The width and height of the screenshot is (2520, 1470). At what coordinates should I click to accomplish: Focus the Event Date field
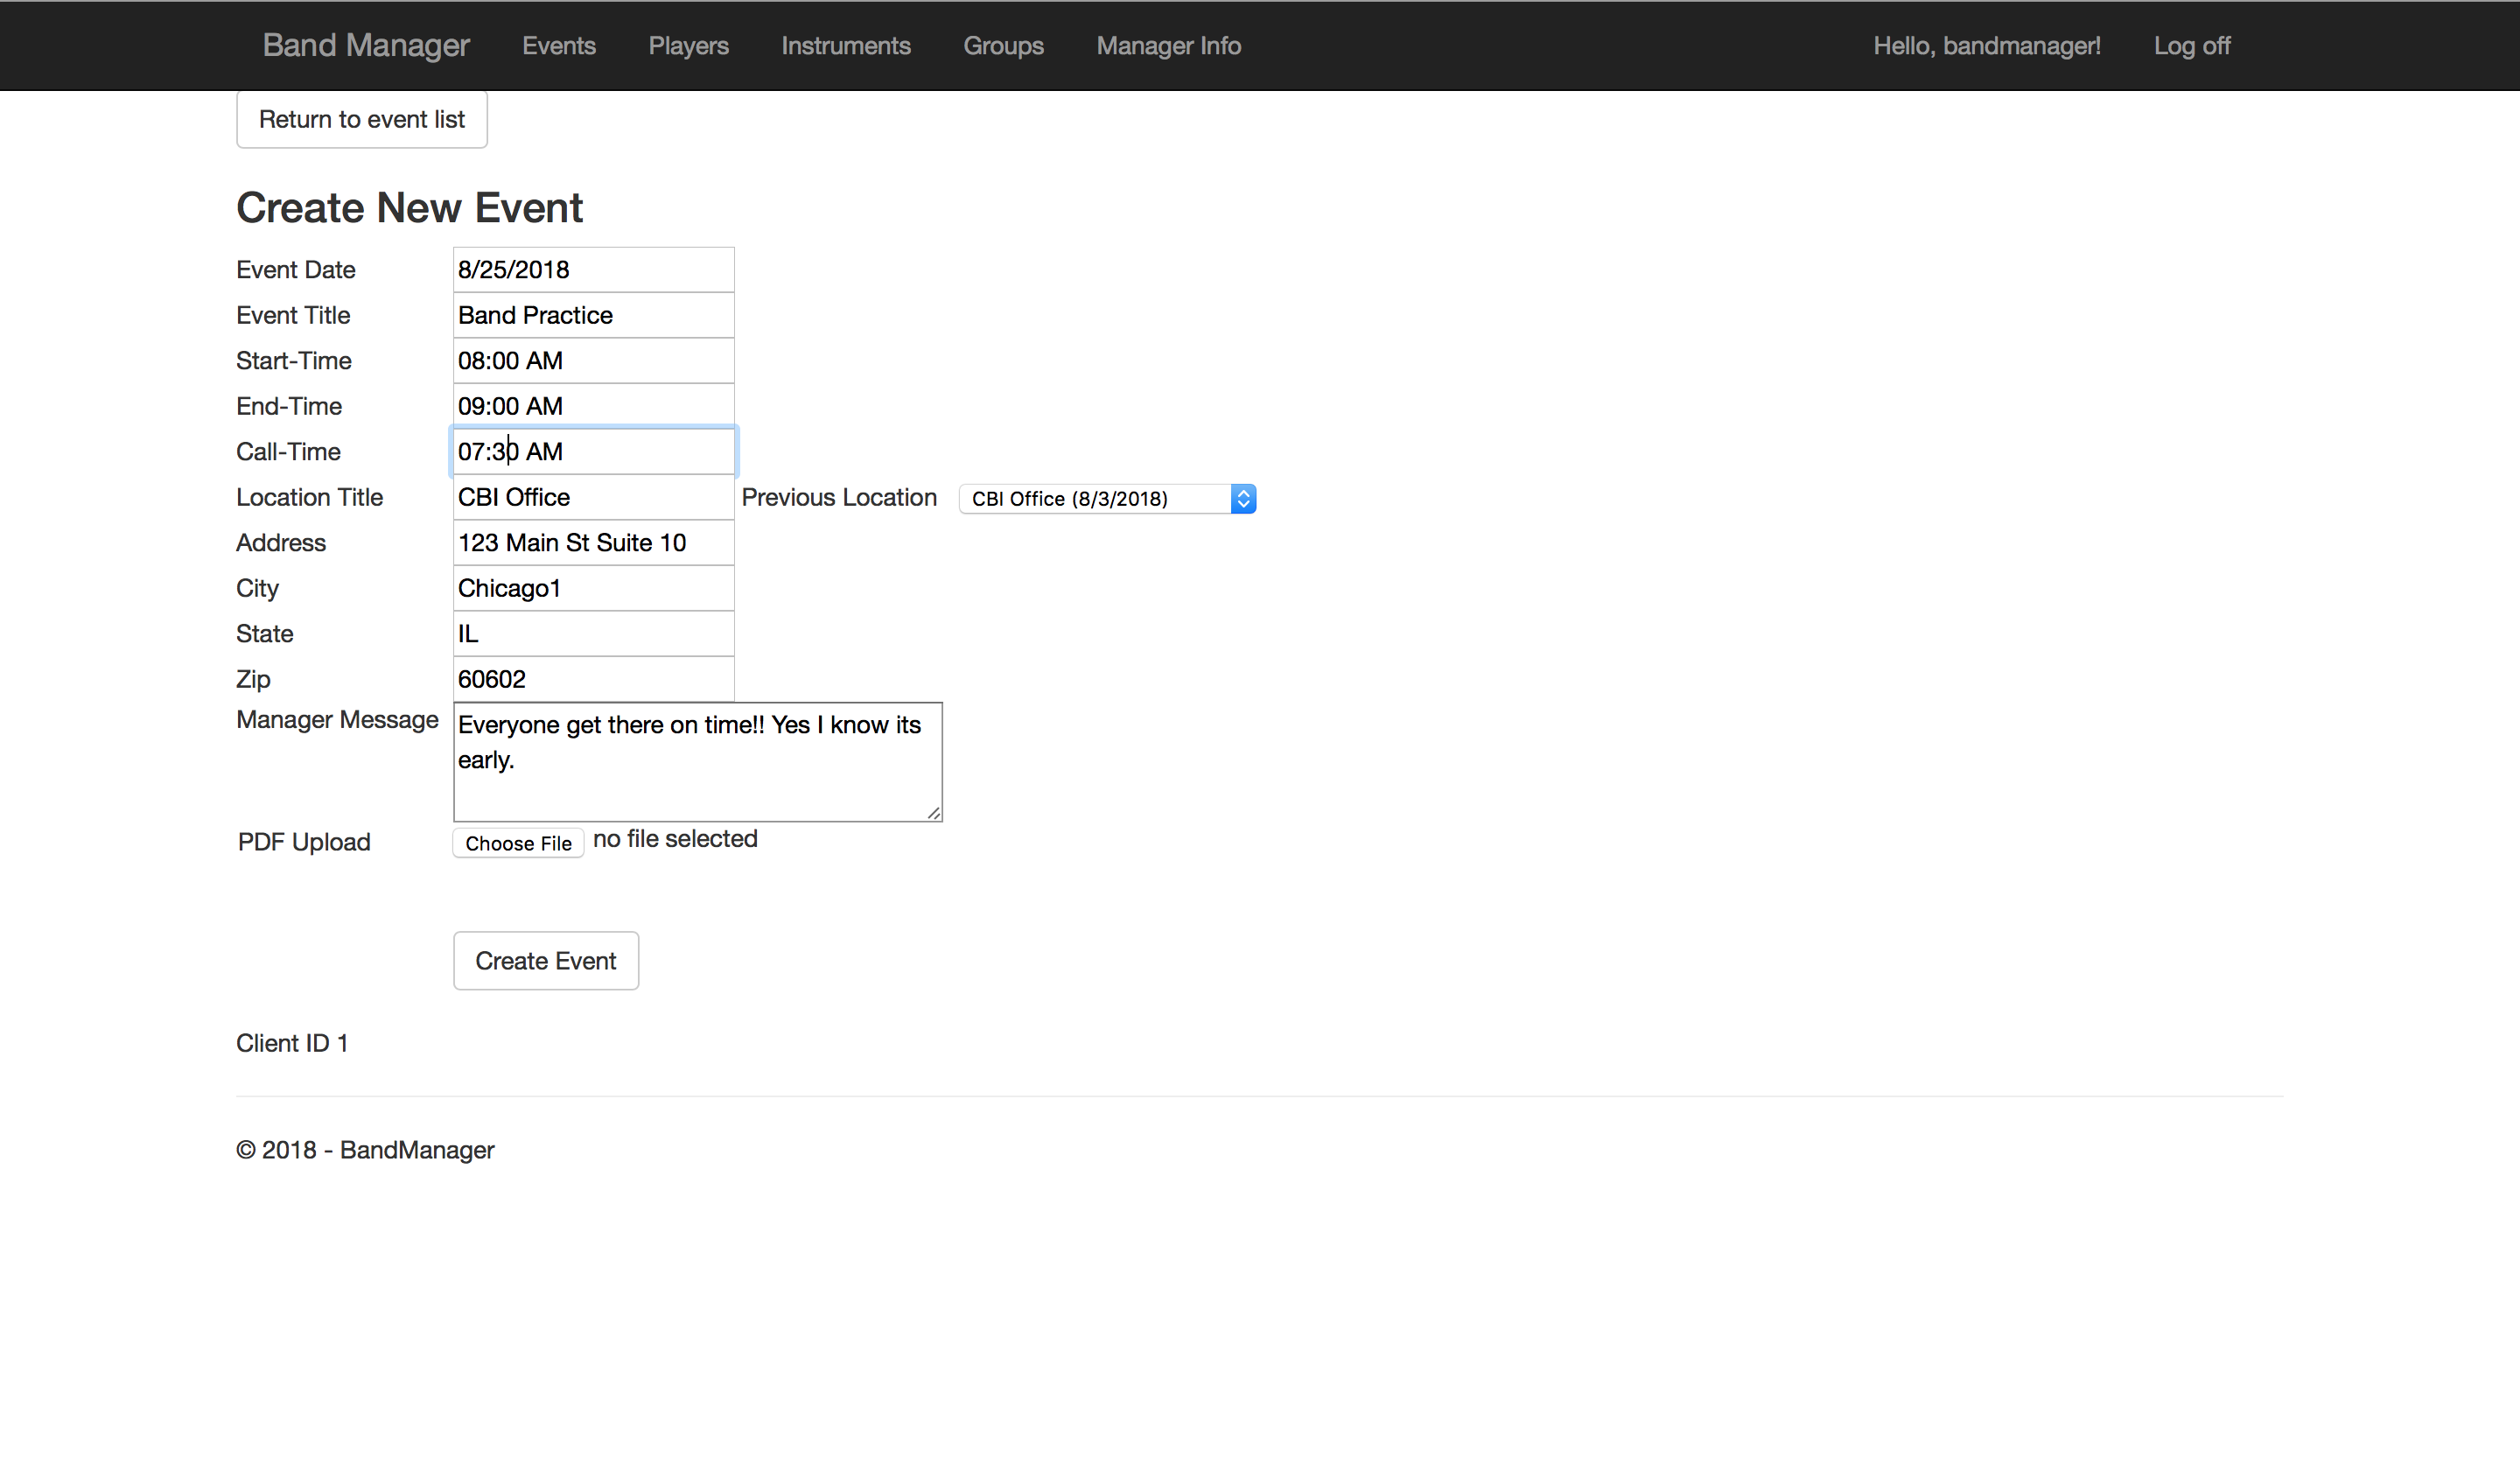593,270
